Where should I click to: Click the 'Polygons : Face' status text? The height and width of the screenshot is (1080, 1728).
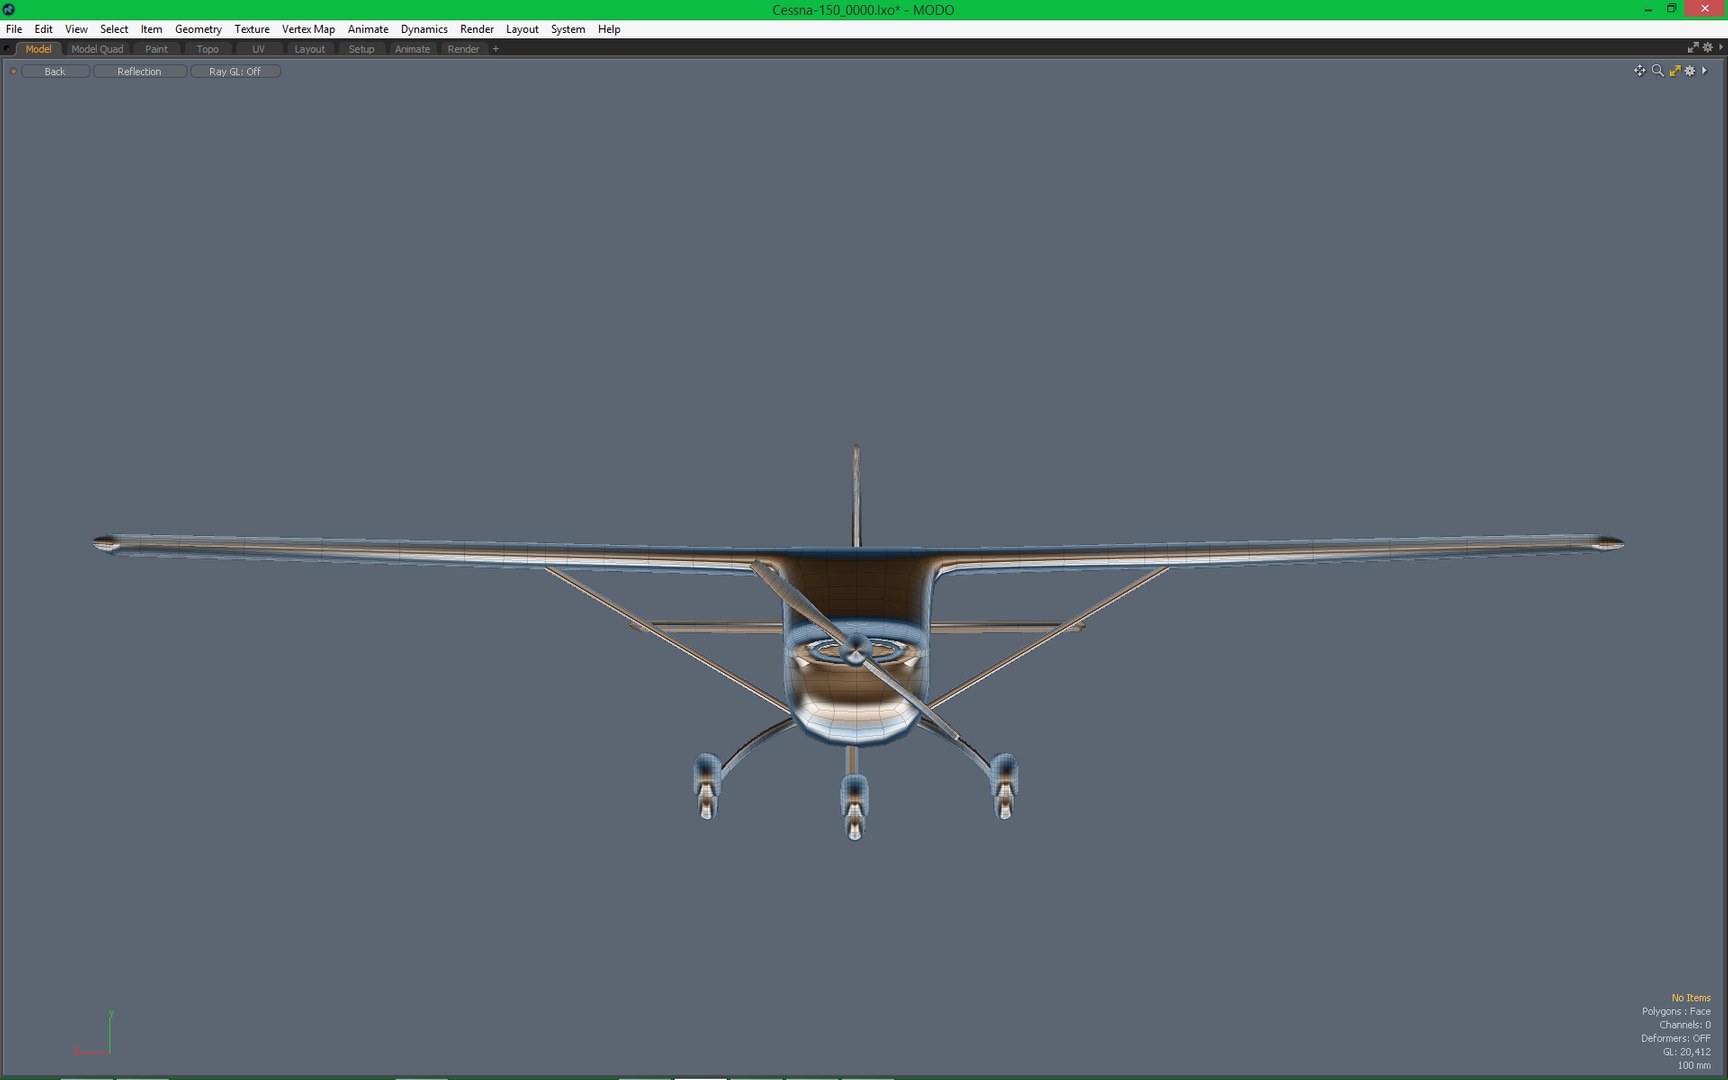(x=1676, y=1011)
